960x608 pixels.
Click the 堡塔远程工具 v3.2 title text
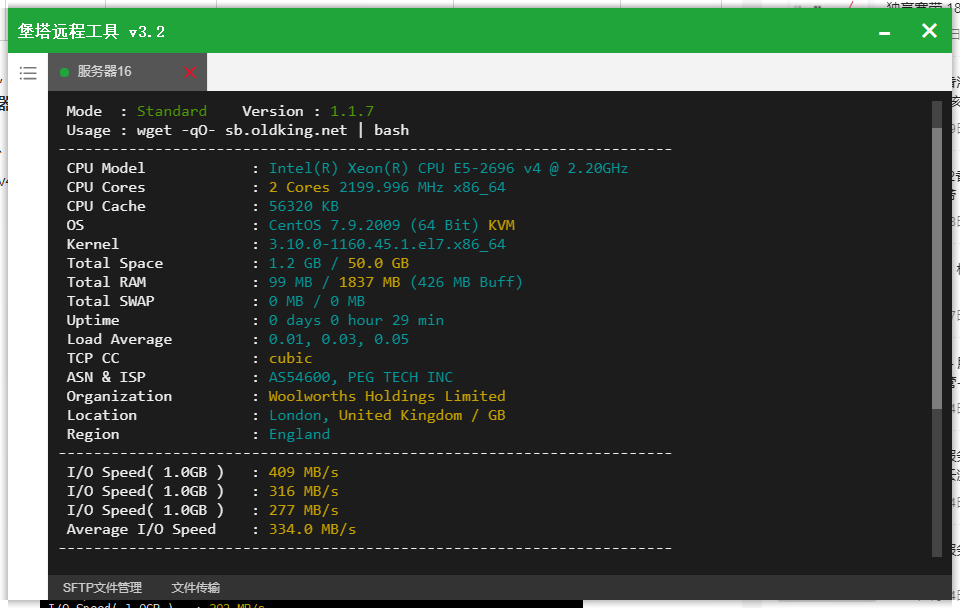tap(92, 31)
